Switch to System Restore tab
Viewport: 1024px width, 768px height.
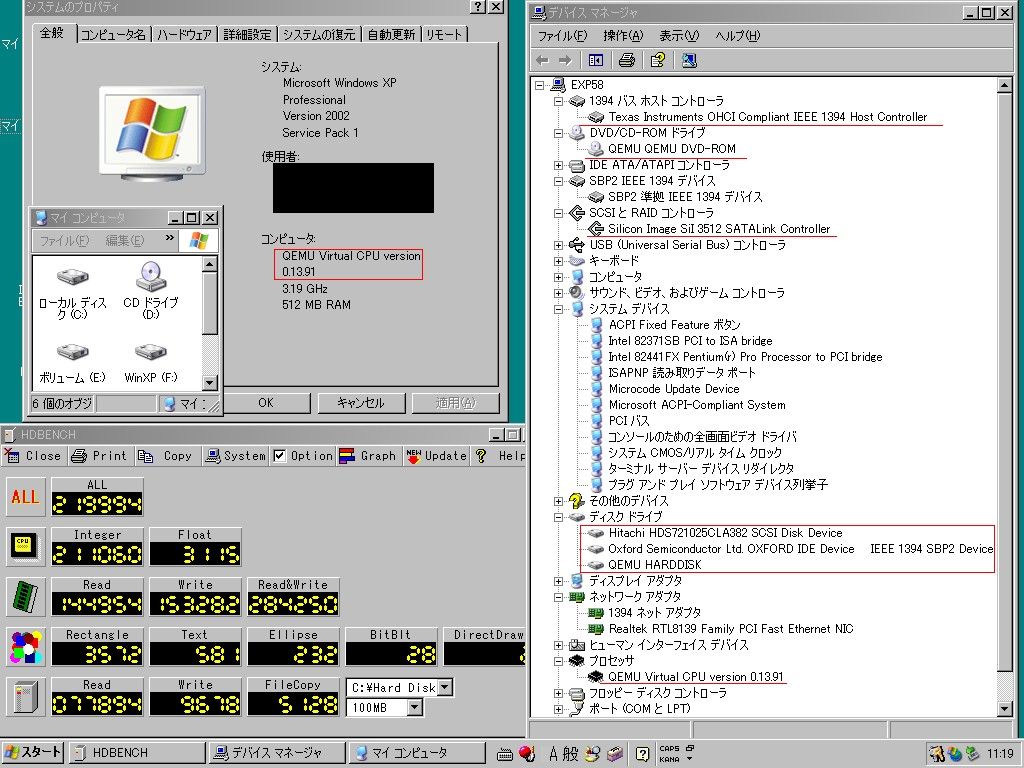pos(319,35)
